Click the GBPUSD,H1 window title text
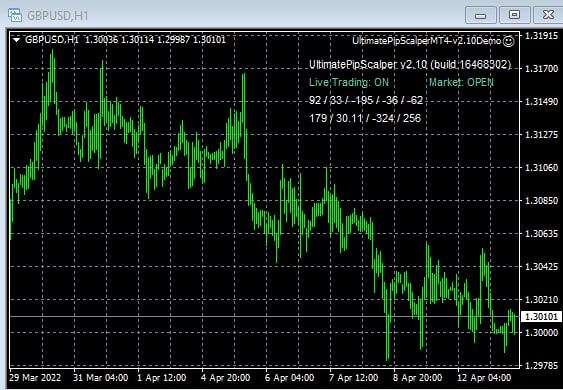 coord(57,16)
